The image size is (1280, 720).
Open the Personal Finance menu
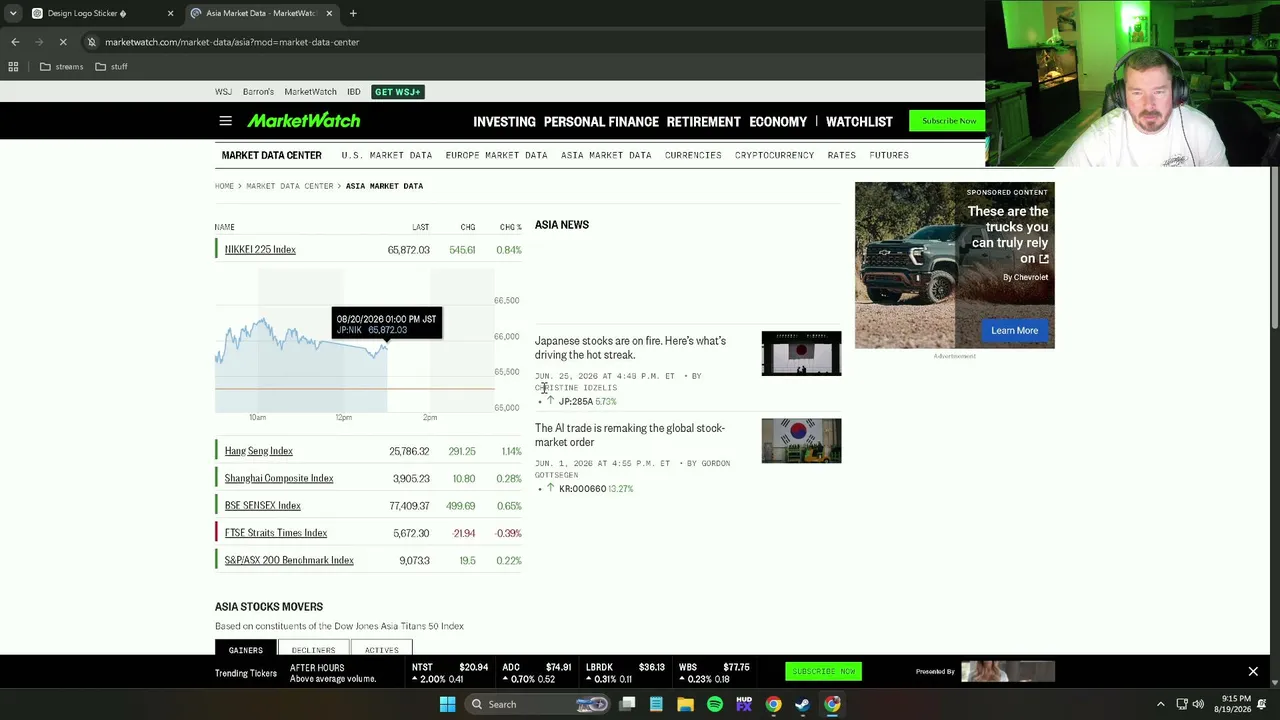point(601,122)
